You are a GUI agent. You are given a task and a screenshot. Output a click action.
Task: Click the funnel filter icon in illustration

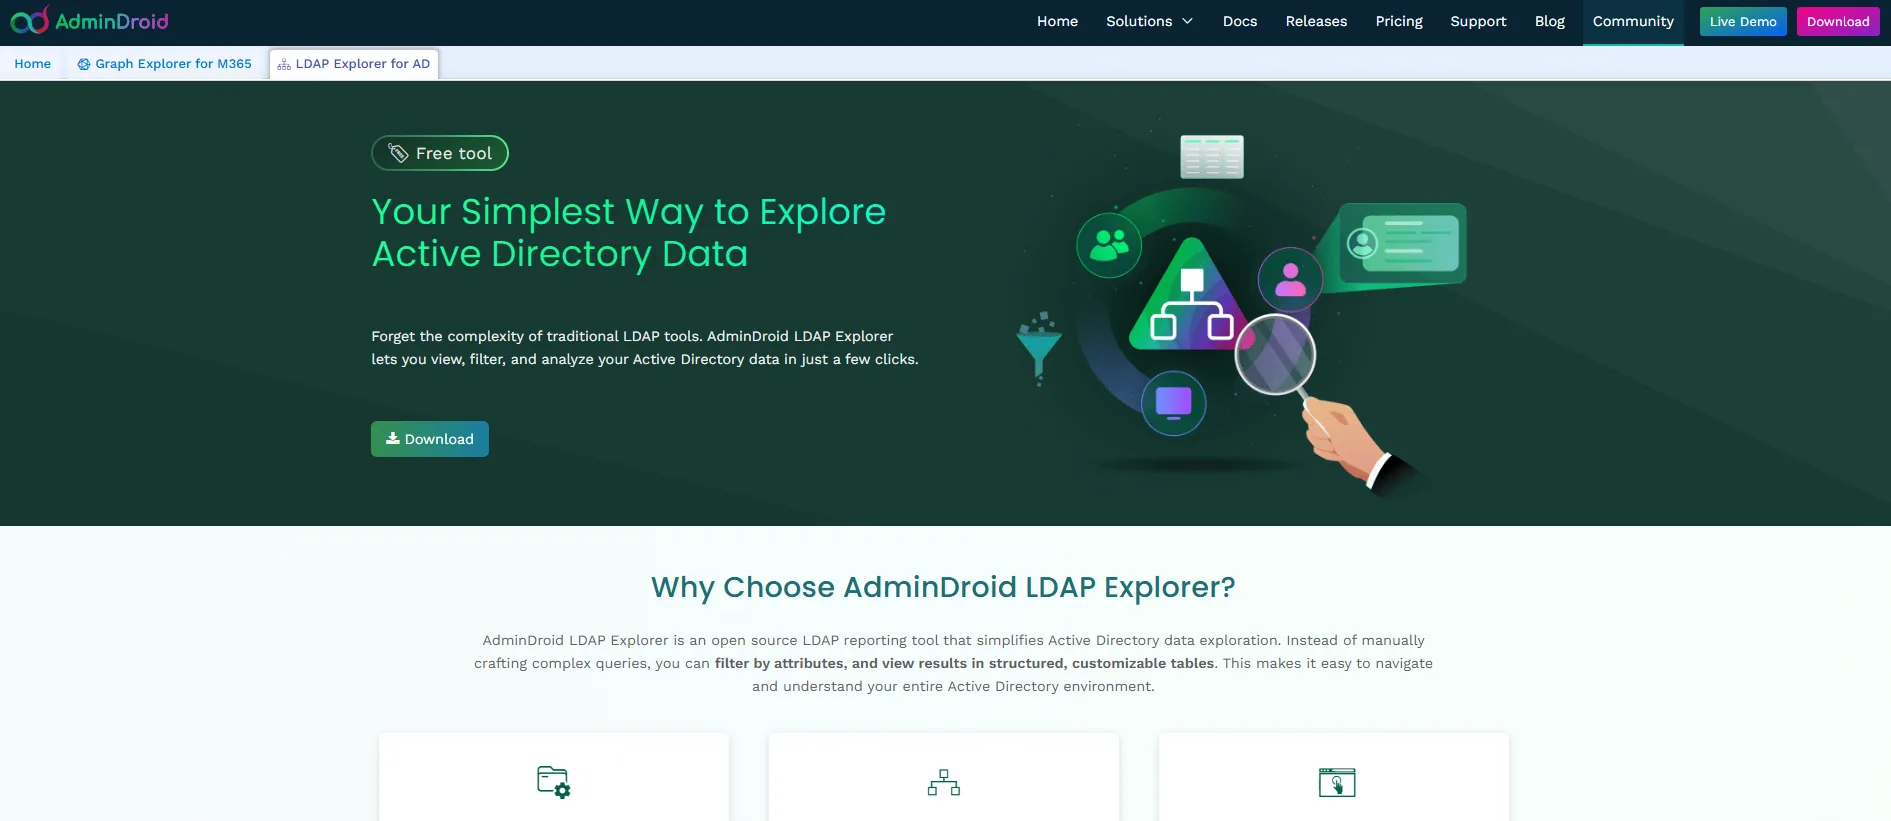(x=1039, y=349)
